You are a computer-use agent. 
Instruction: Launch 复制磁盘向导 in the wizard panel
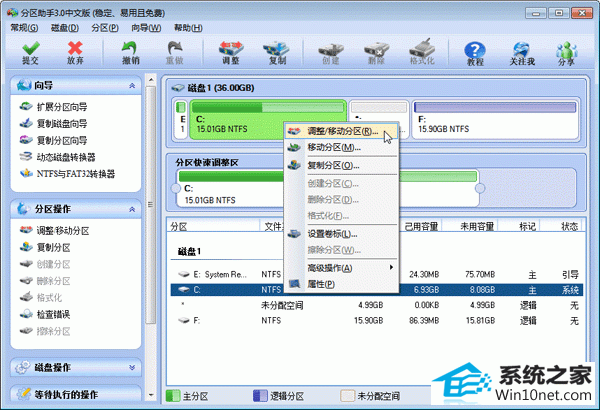(54, 124)
